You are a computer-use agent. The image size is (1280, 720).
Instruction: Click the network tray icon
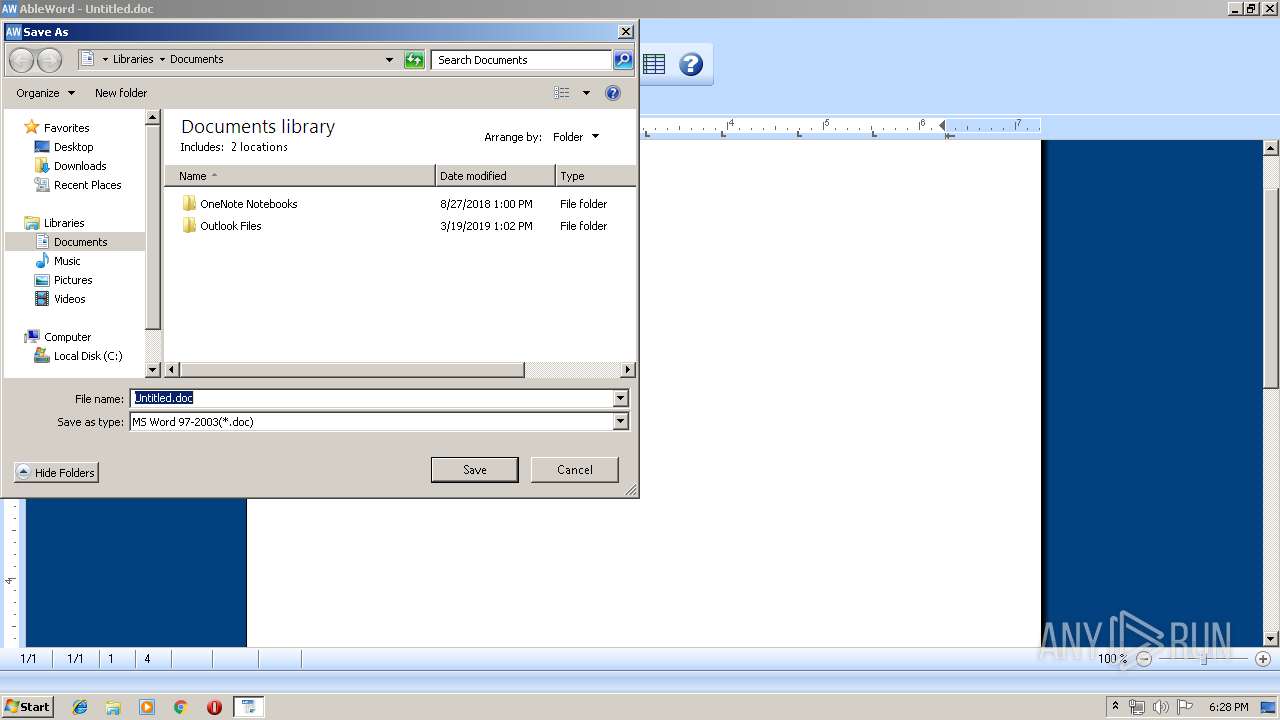pyautogui.click(x=1137, y=707)
